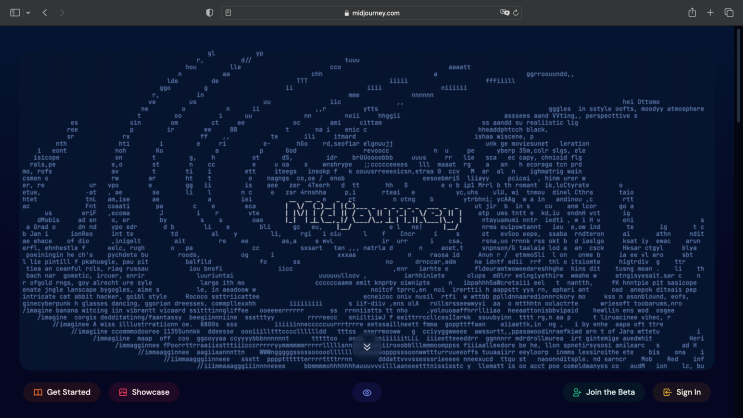The image size is (743, 418).
Task: Show the Reader view page icon
Action: point(228,13)
